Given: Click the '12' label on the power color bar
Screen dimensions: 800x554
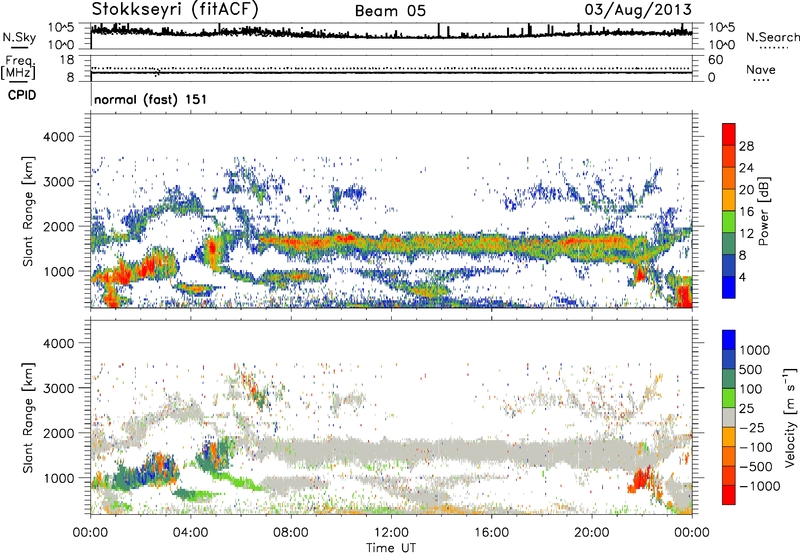Looking at the screenshot, I should 746,234.
